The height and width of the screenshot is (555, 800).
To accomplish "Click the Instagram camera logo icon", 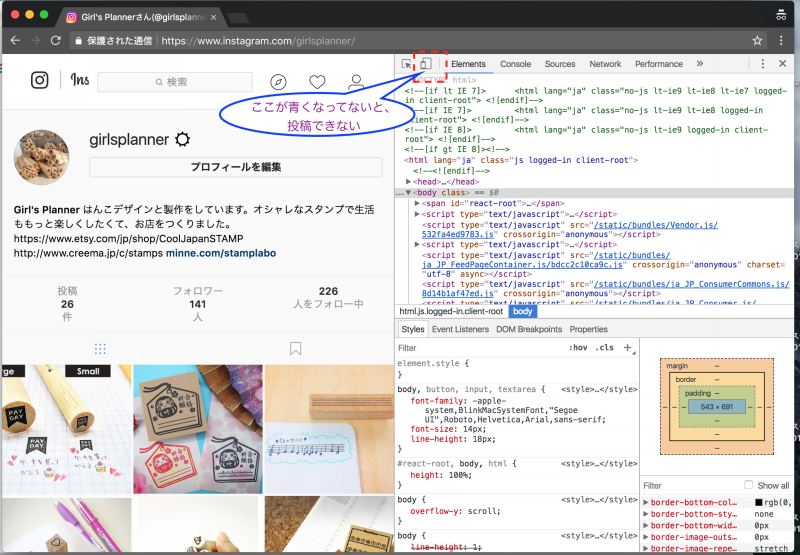I will [40, 80].
